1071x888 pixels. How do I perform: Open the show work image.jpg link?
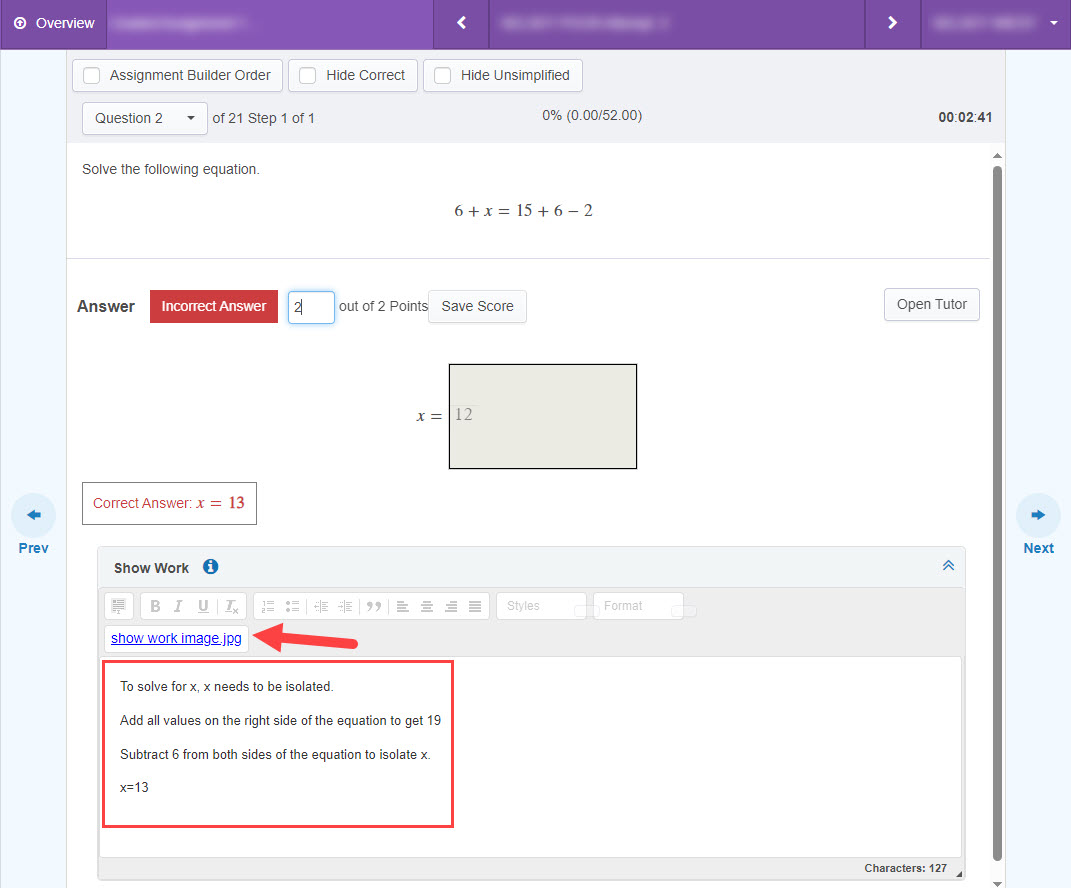pos(176,638)
